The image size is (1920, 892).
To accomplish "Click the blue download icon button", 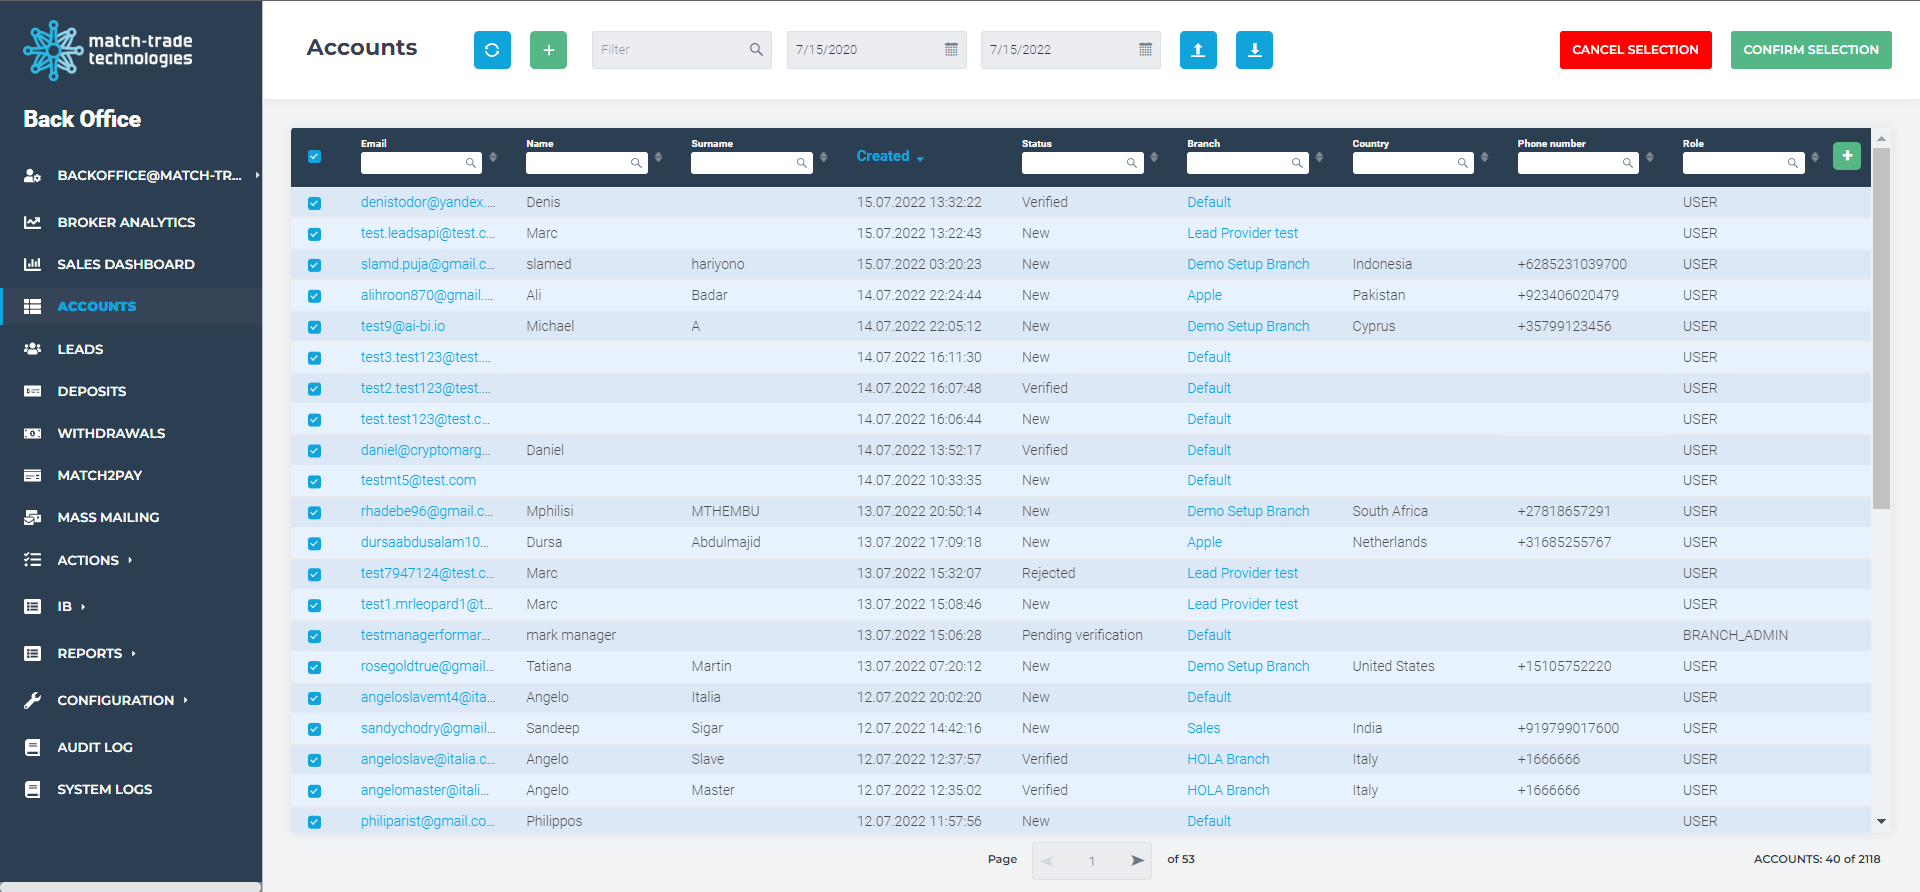I will tap(1254, 50).
